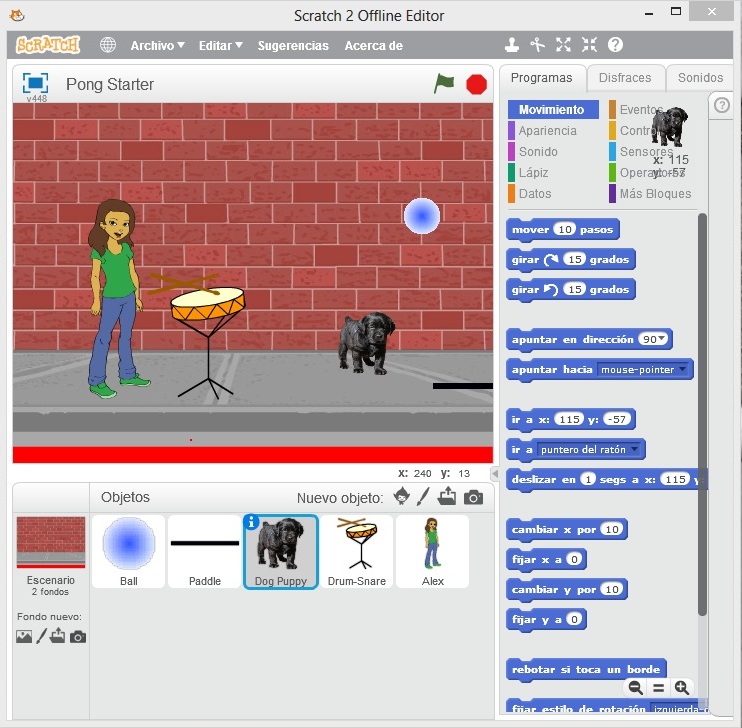Viewport: 742px width, 728px height.
Task: Select the Paddle sprite thumbnail
Action: pyautogui.click(x=204, y=551)
